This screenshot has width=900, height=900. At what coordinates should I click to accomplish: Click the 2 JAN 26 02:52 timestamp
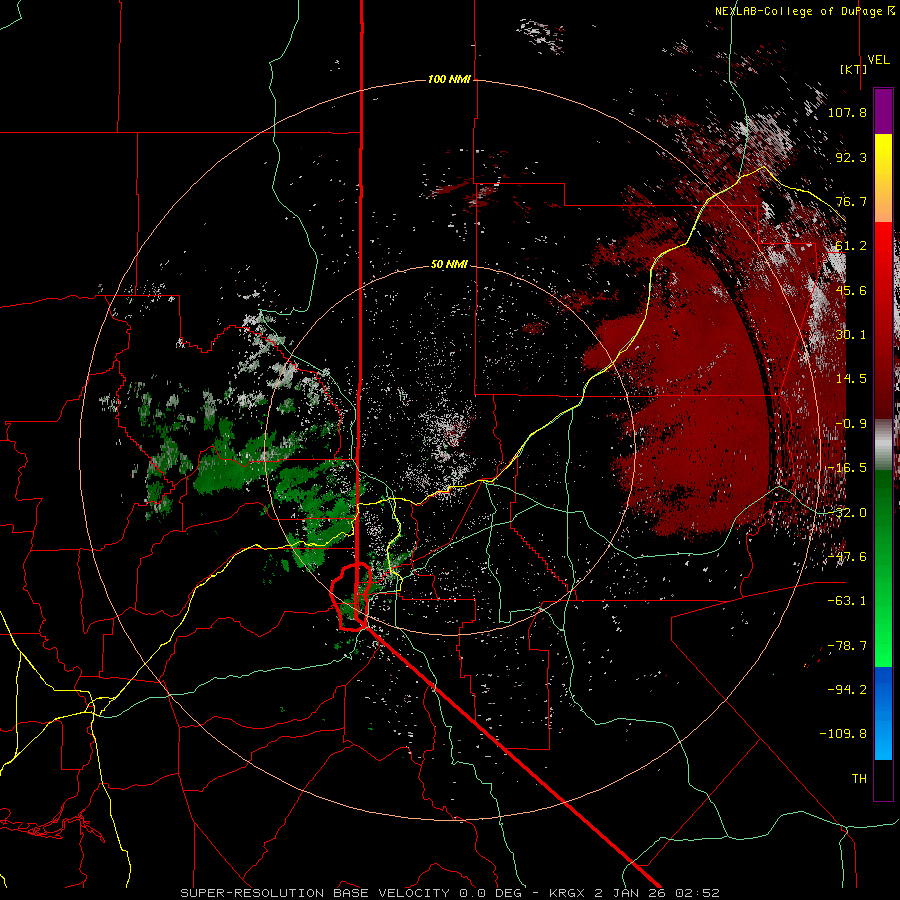point(657,893)
